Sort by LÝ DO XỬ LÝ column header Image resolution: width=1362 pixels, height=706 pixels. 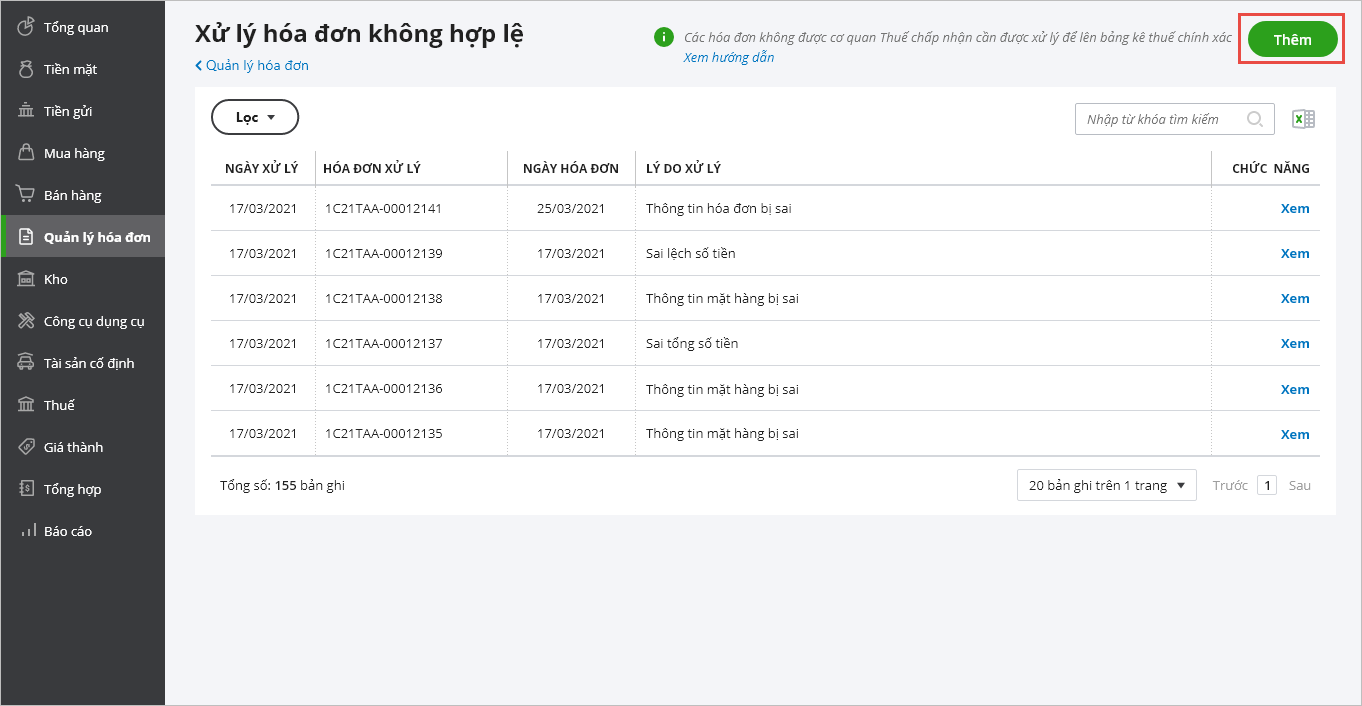[x=684, y=168]
